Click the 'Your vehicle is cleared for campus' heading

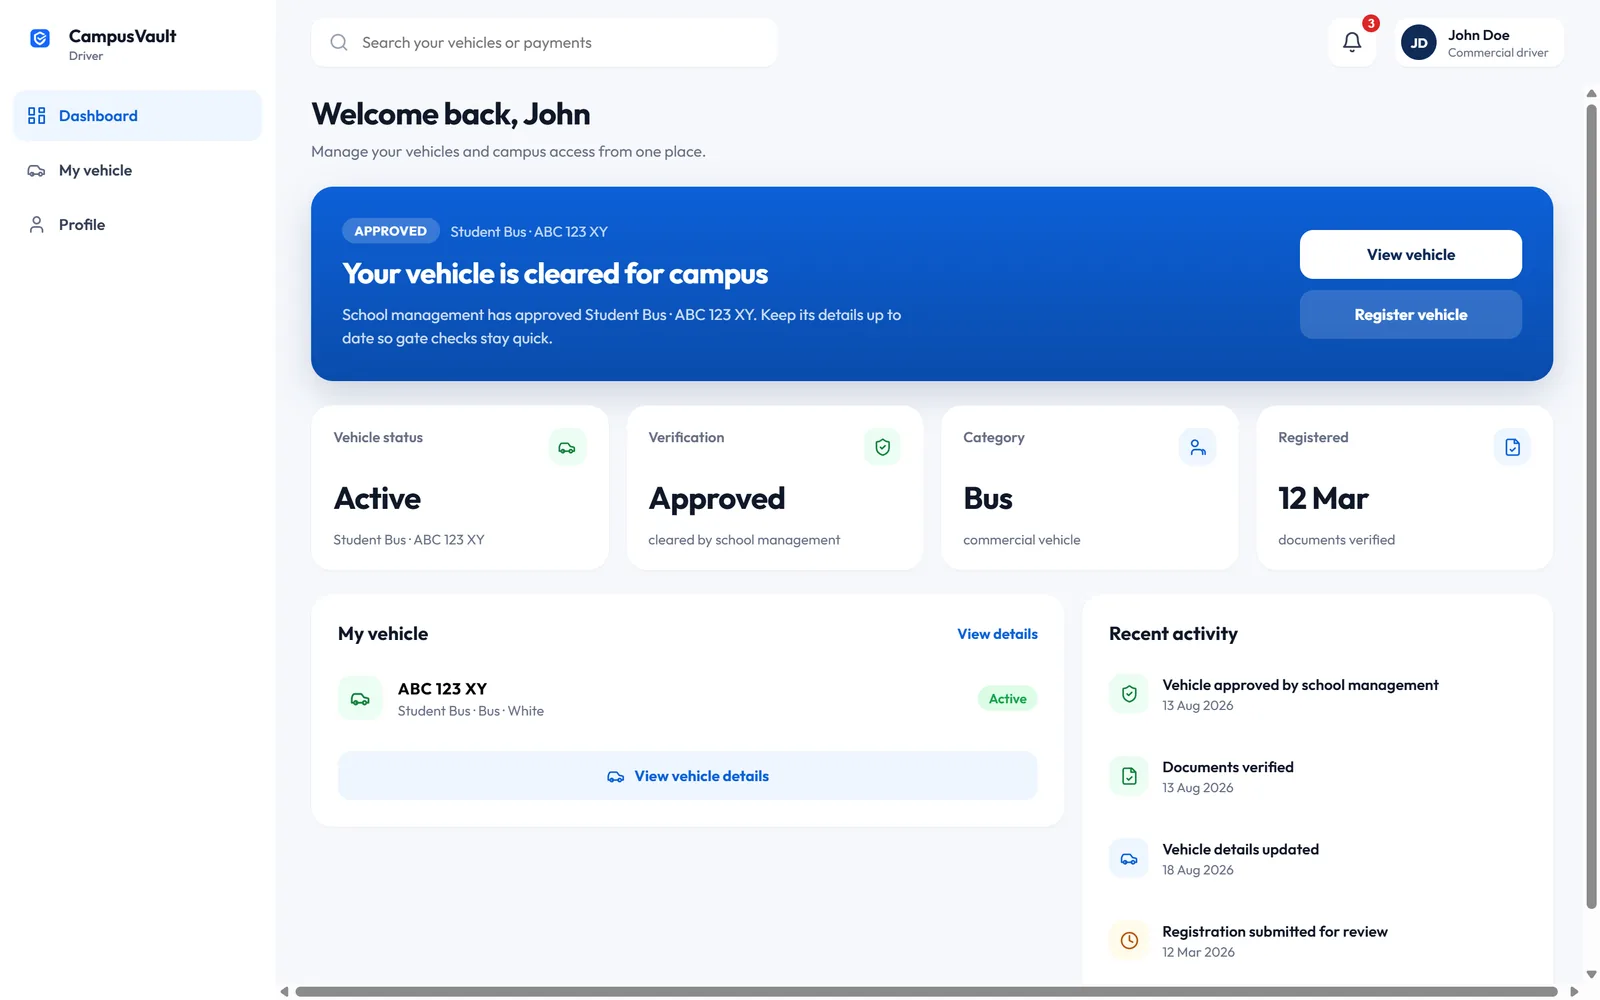click(x=555, y=274)
